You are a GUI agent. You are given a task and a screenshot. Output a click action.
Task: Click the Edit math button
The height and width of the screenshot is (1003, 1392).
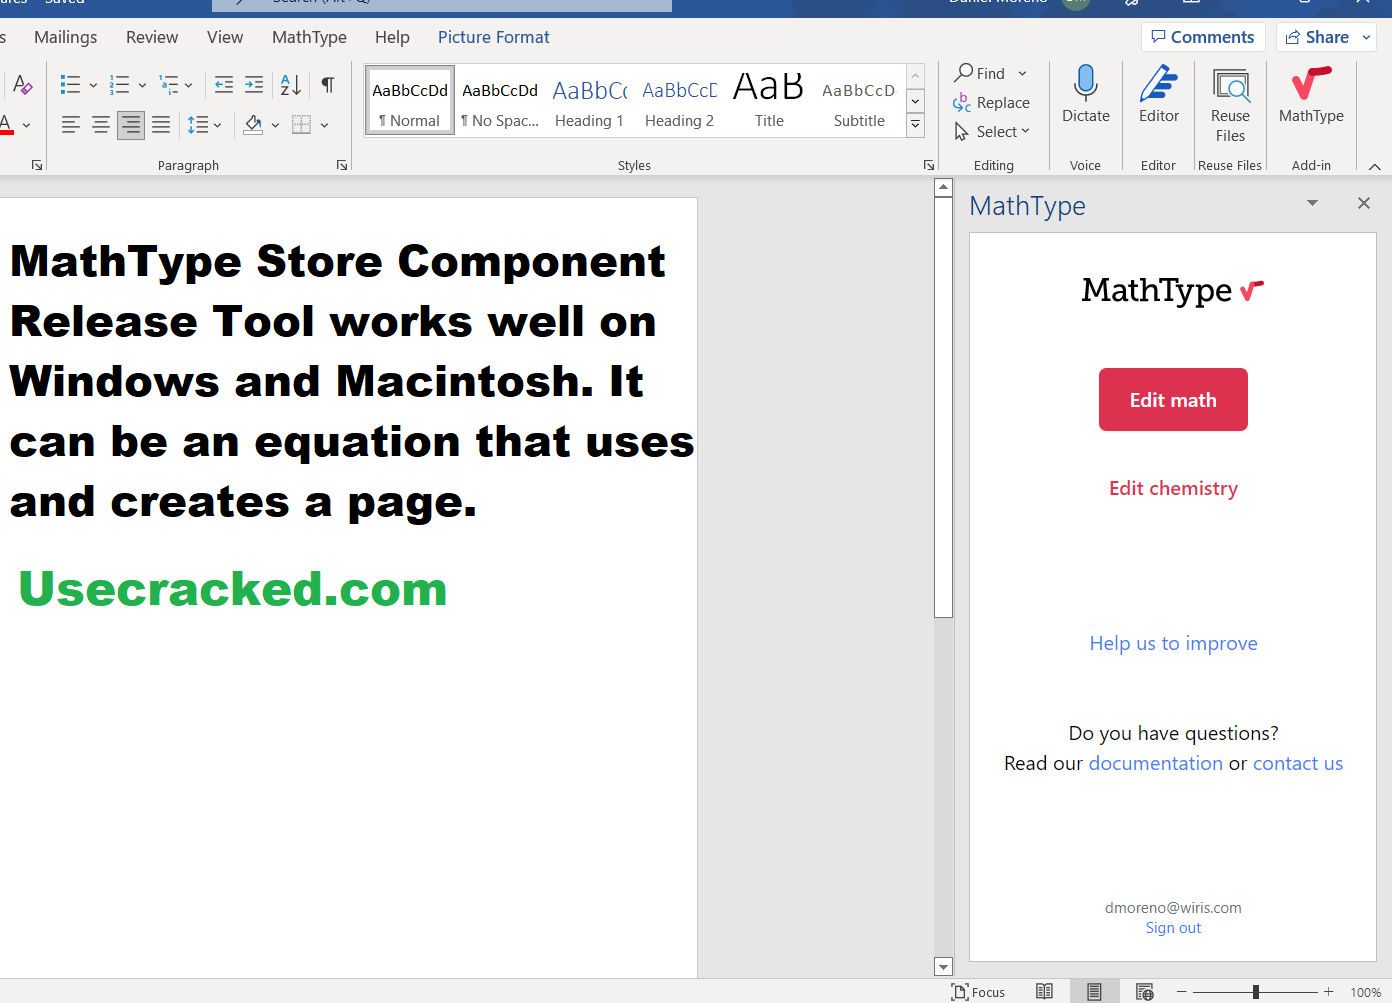(x=1173, y=400)
